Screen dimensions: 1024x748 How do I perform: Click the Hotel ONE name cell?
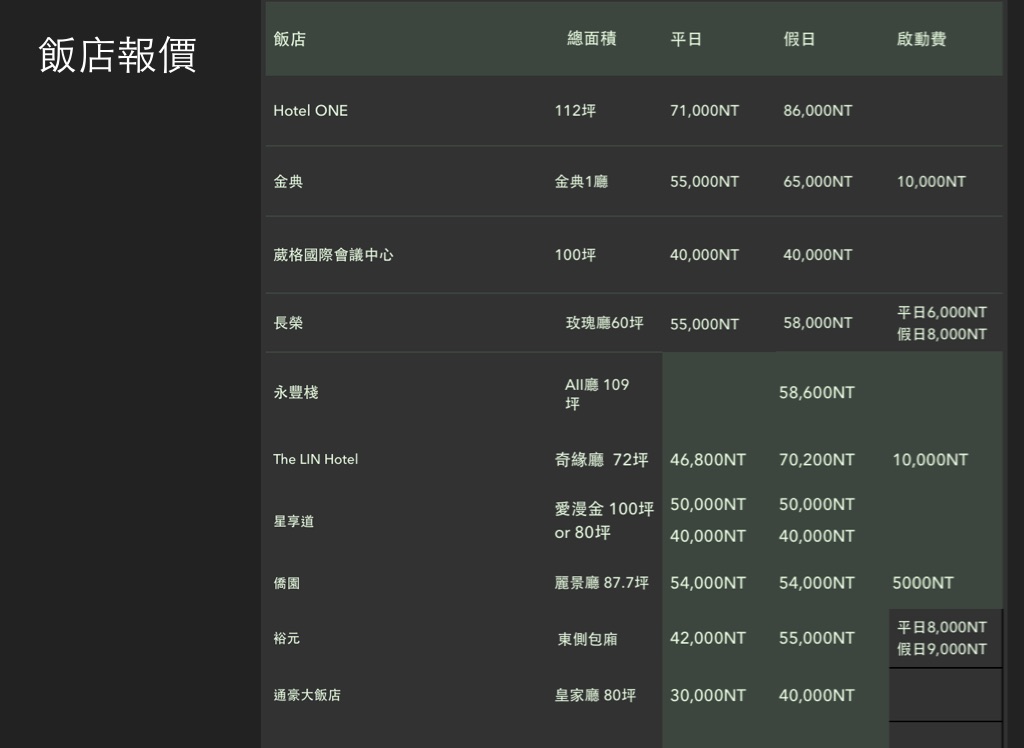click(311, 111)
